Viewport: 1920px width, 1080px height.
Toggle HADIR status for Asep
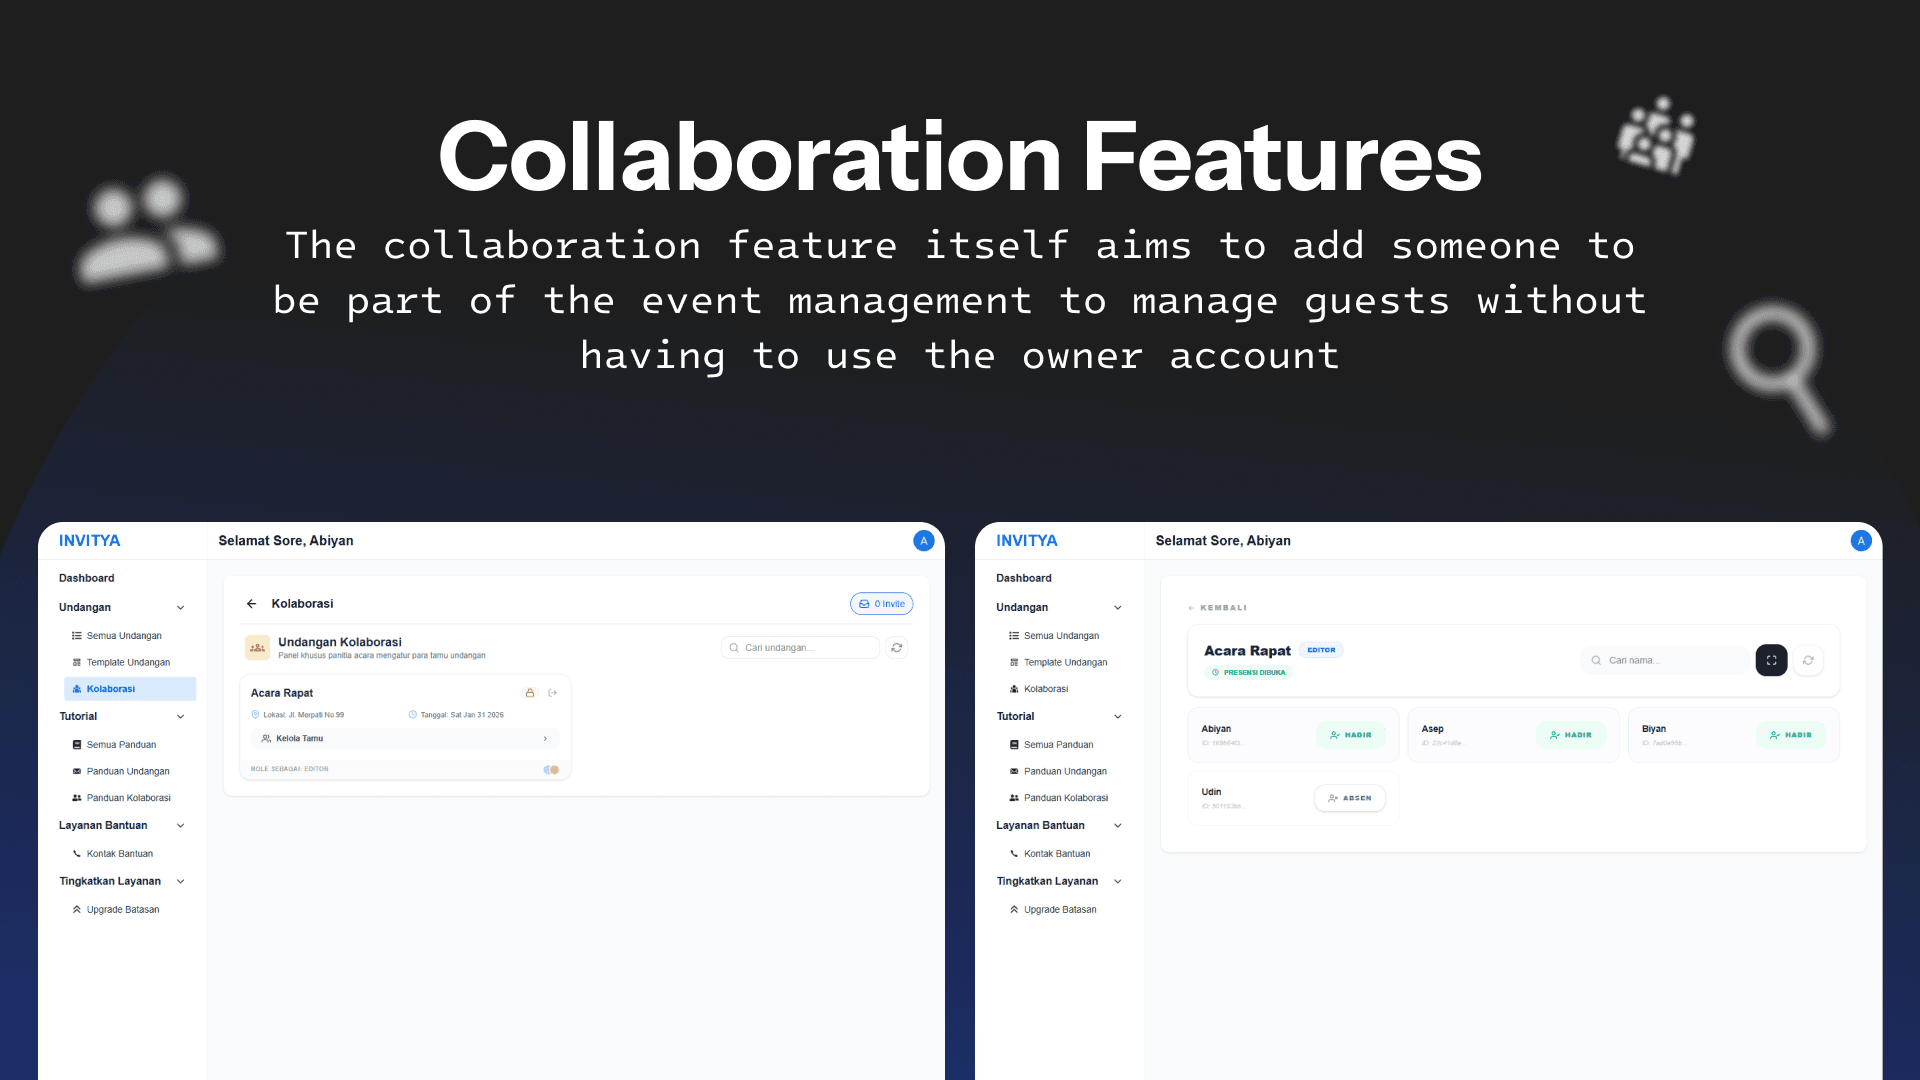(x=1570, y=735)
